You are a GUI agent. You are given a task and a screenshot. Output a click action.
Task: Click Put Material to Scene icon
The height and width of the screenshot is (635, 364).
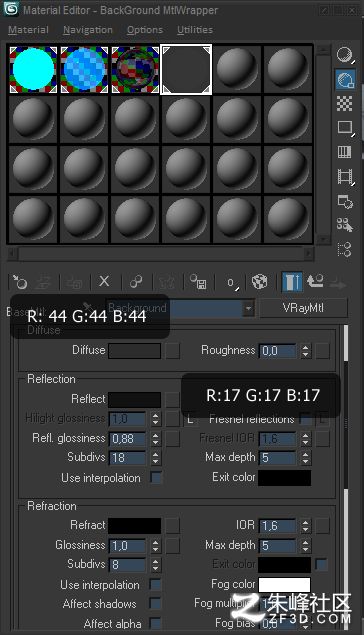click(43, 282)
